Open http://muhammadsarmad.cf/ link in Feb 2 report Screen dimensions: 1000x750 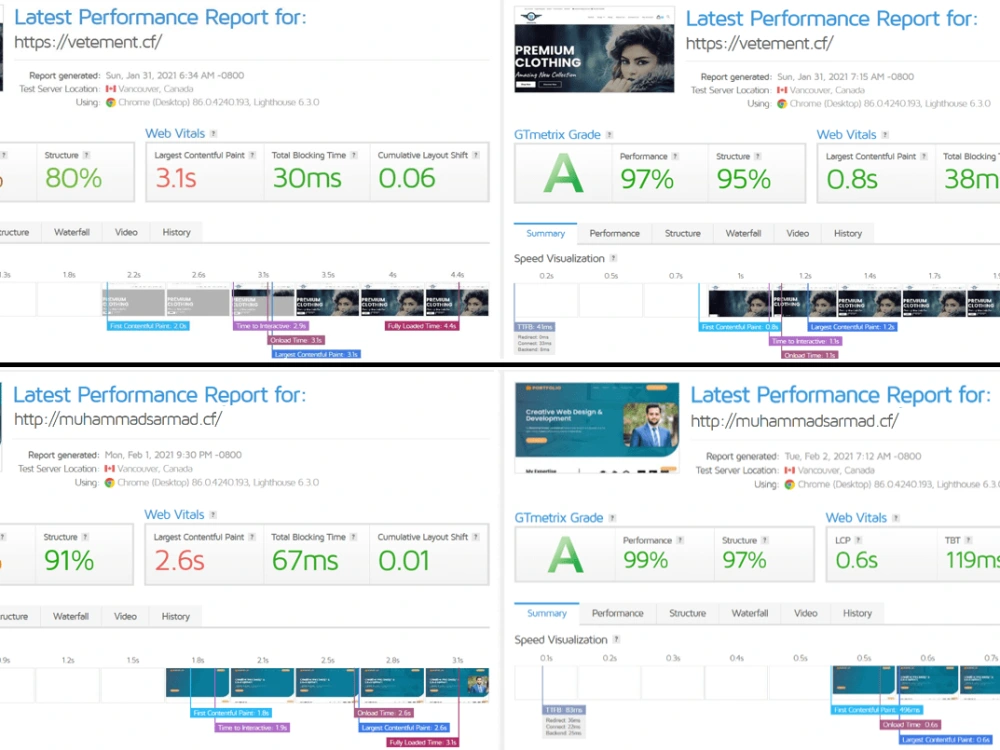pos(795,421)
